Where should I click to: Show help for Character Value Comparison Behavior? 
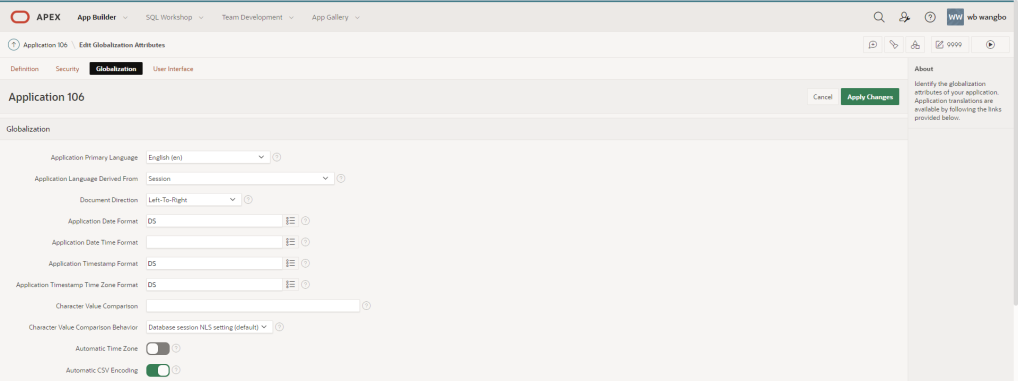tap(280, 327)
